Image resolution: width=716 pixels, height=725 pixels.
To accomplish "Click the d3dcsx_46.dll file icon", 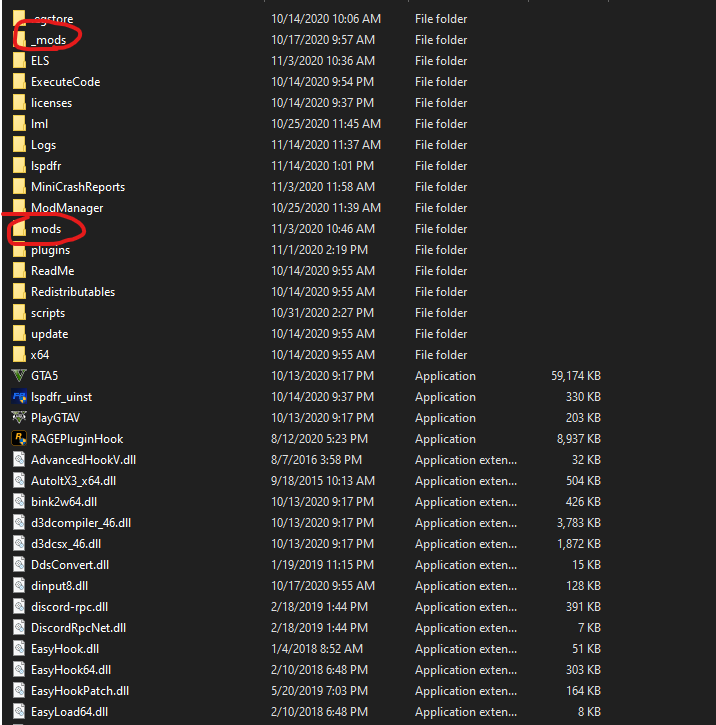I will pyautogui.click(x=19, y=544).
